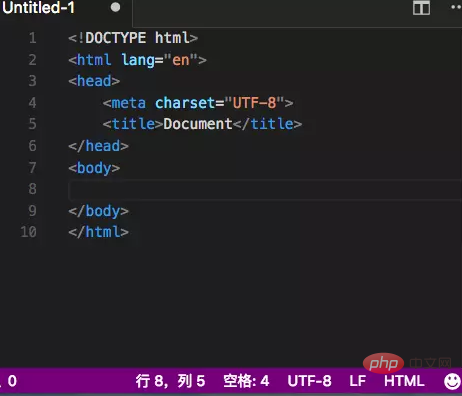Click line number 10 in the gutter
The image size is (462, 396).
29,232
